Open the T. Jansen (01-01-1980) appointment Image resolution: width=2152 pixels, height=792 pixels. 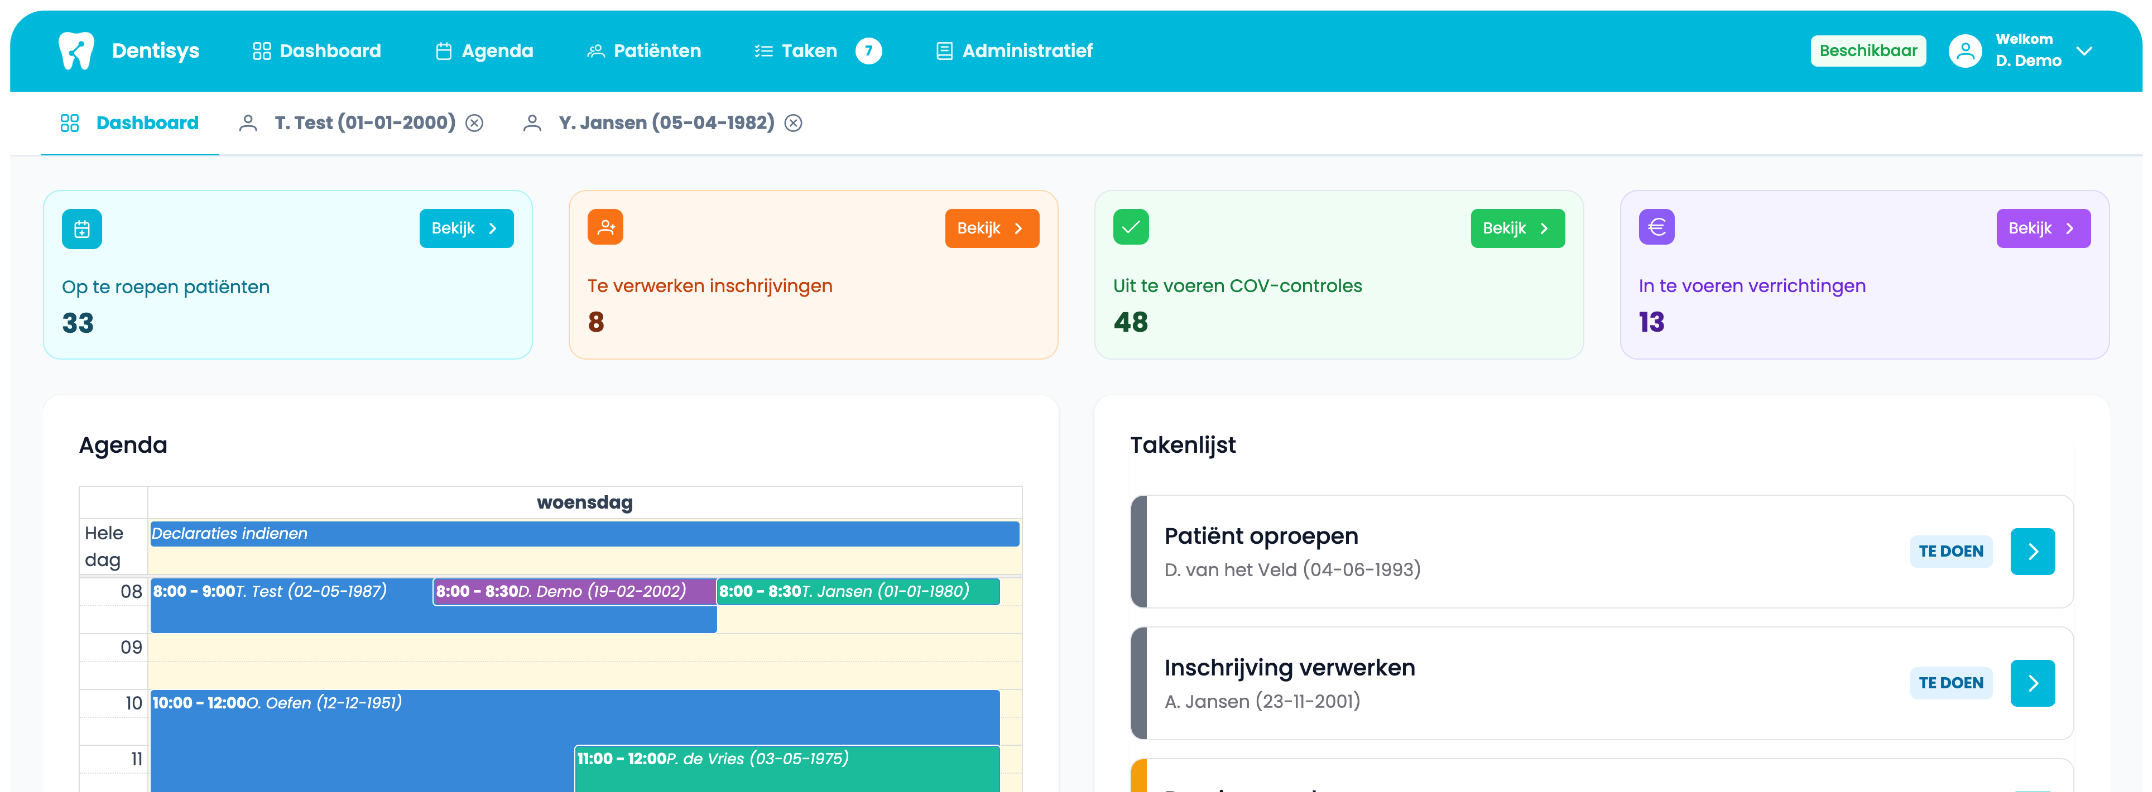(858, 592)
